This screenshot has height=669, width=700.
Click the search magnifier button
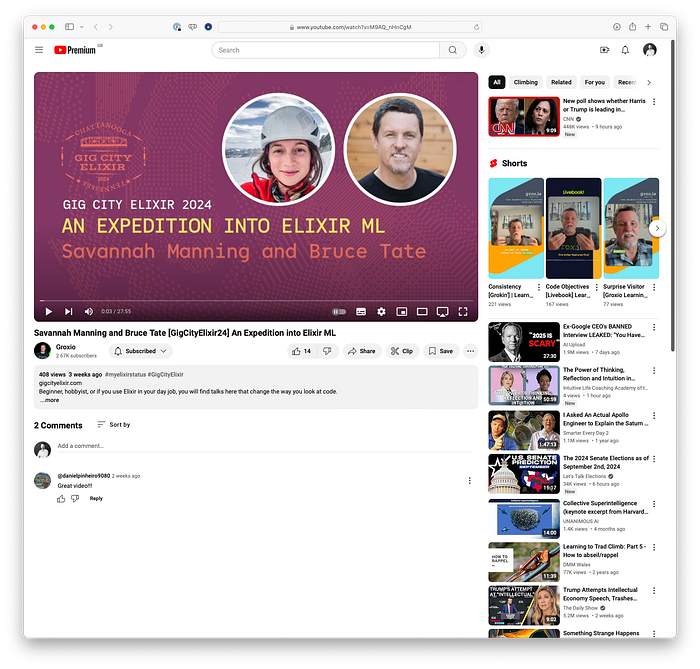point(453,50)
